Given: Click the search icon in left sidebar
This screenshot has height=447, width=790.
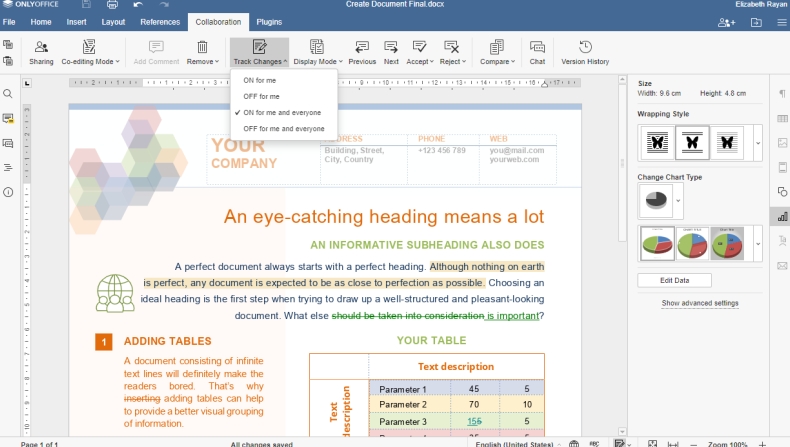Looking at the screenshot, I should (8, 93).
